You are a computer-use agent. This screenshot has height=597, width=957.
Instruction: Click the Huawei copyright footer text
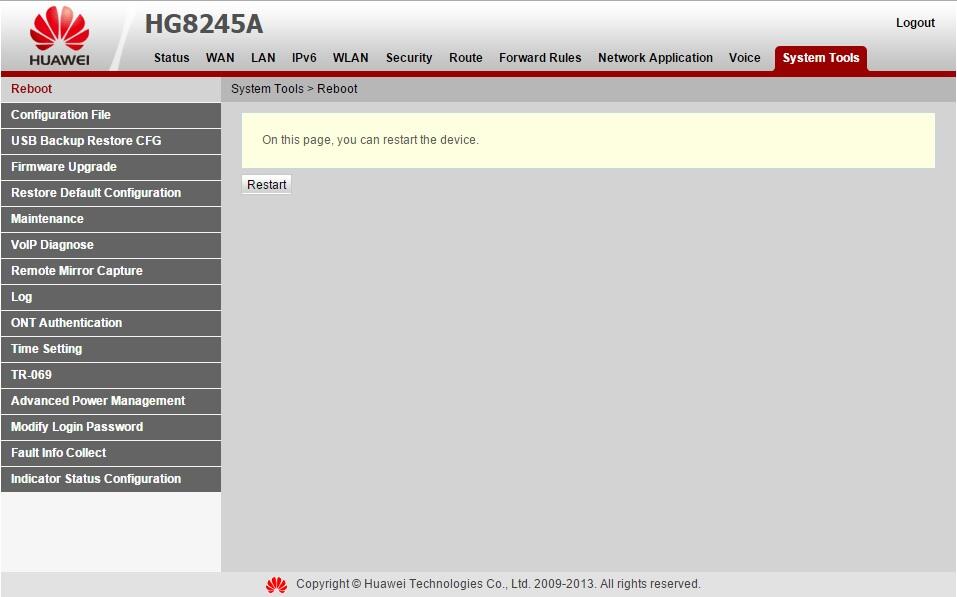pyautogui.click(x=498, y=584)
